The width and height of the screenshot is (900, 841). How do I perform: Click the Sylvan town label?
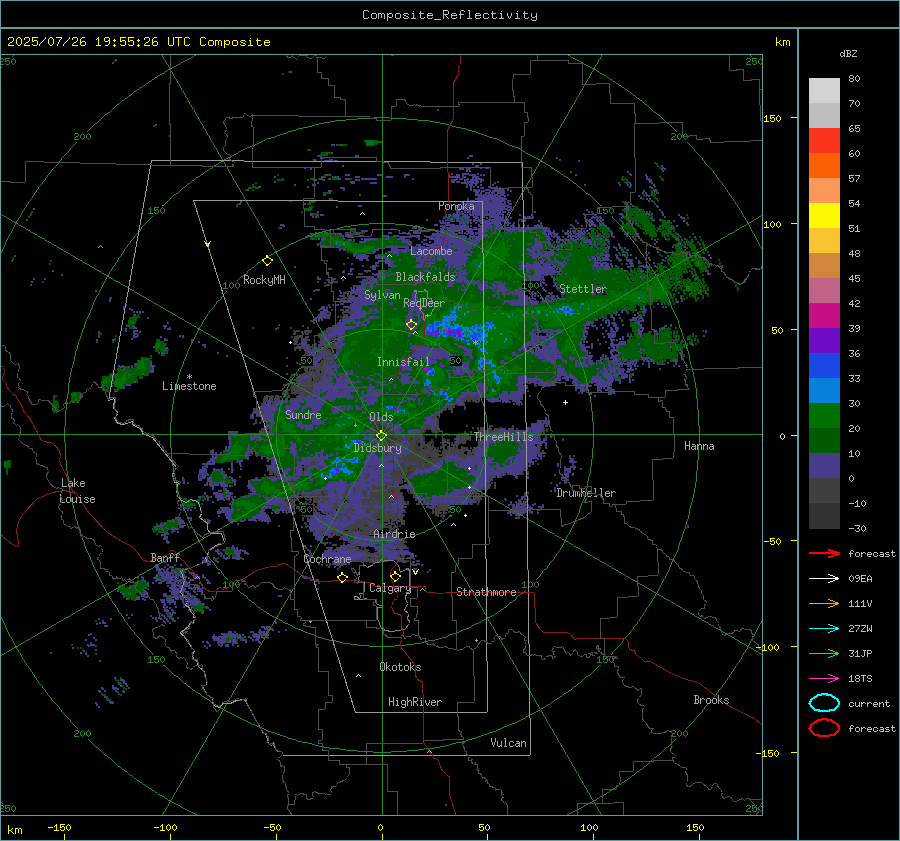[382, 295]
